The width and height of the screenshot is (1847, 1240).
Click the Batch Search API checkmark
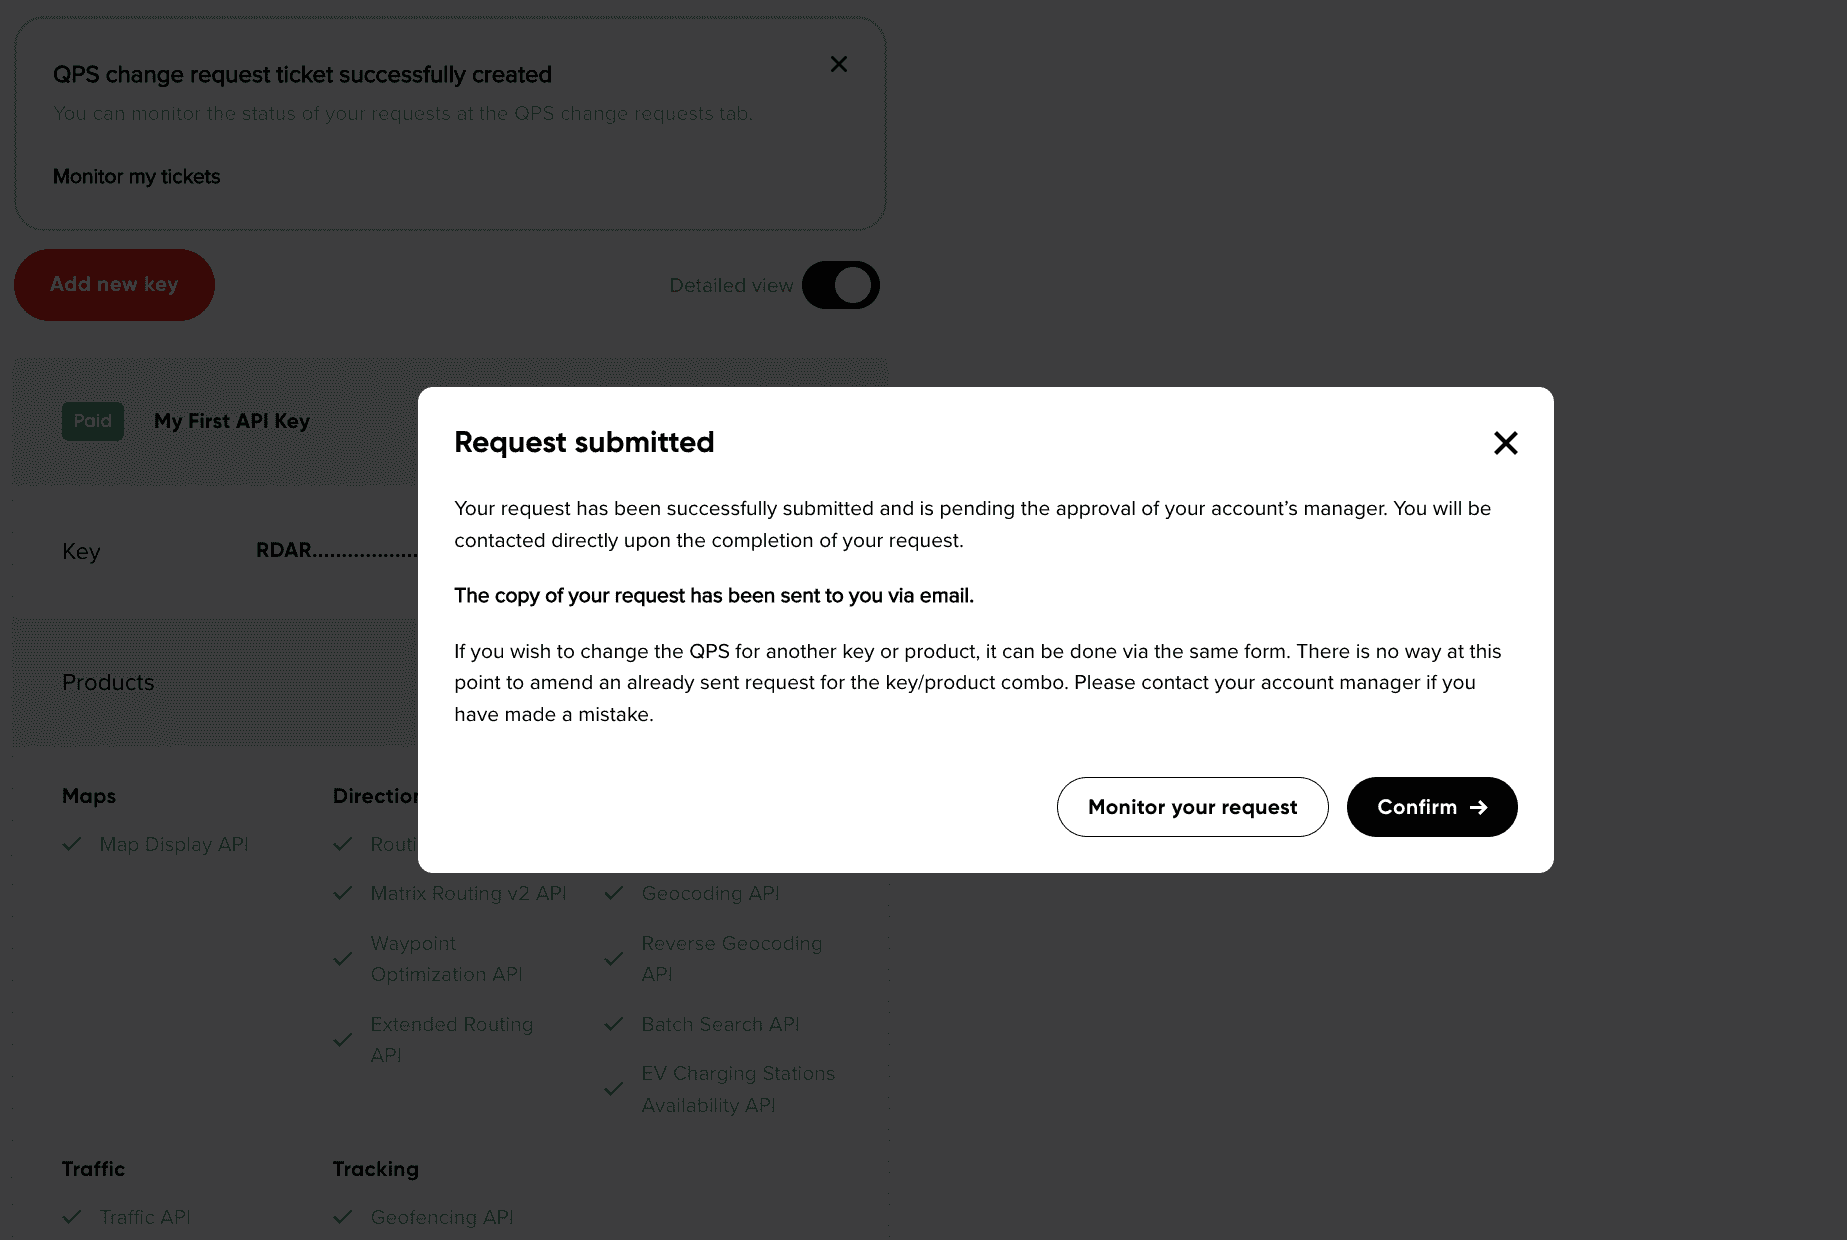pyautogui.click(x=614, y=1024)
